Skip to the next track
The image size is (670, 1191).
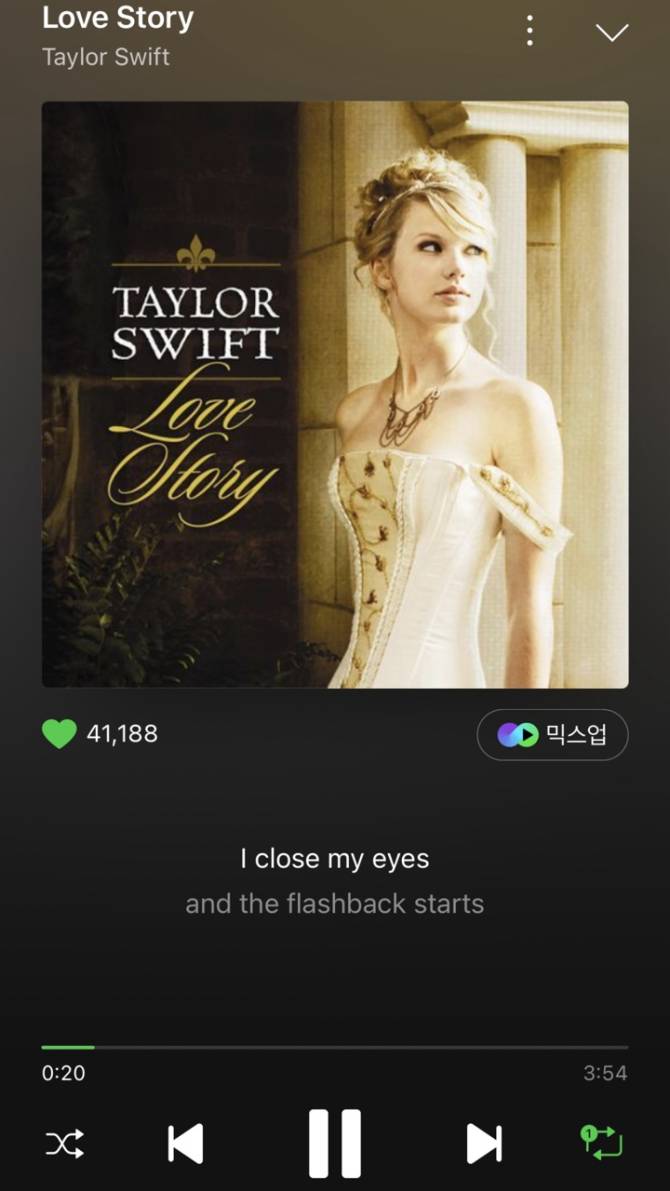(484, 1143)
